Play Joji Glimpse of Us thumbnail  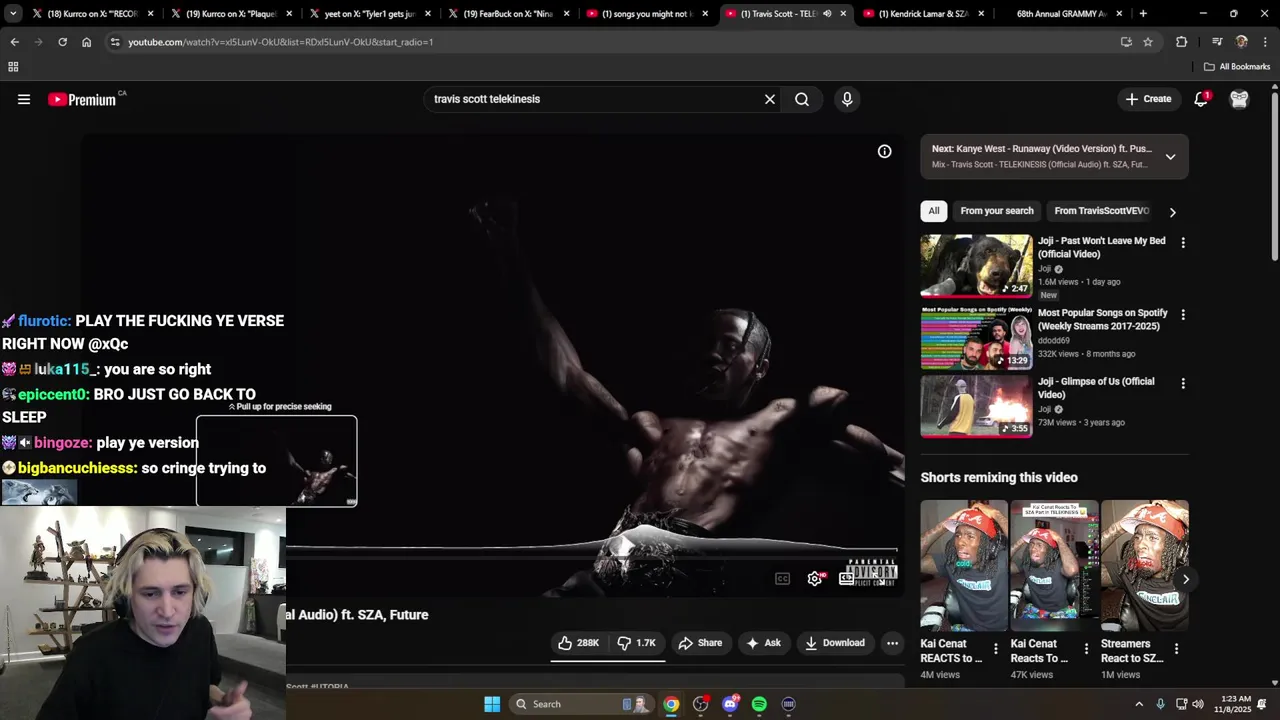(x=976, y=406)
